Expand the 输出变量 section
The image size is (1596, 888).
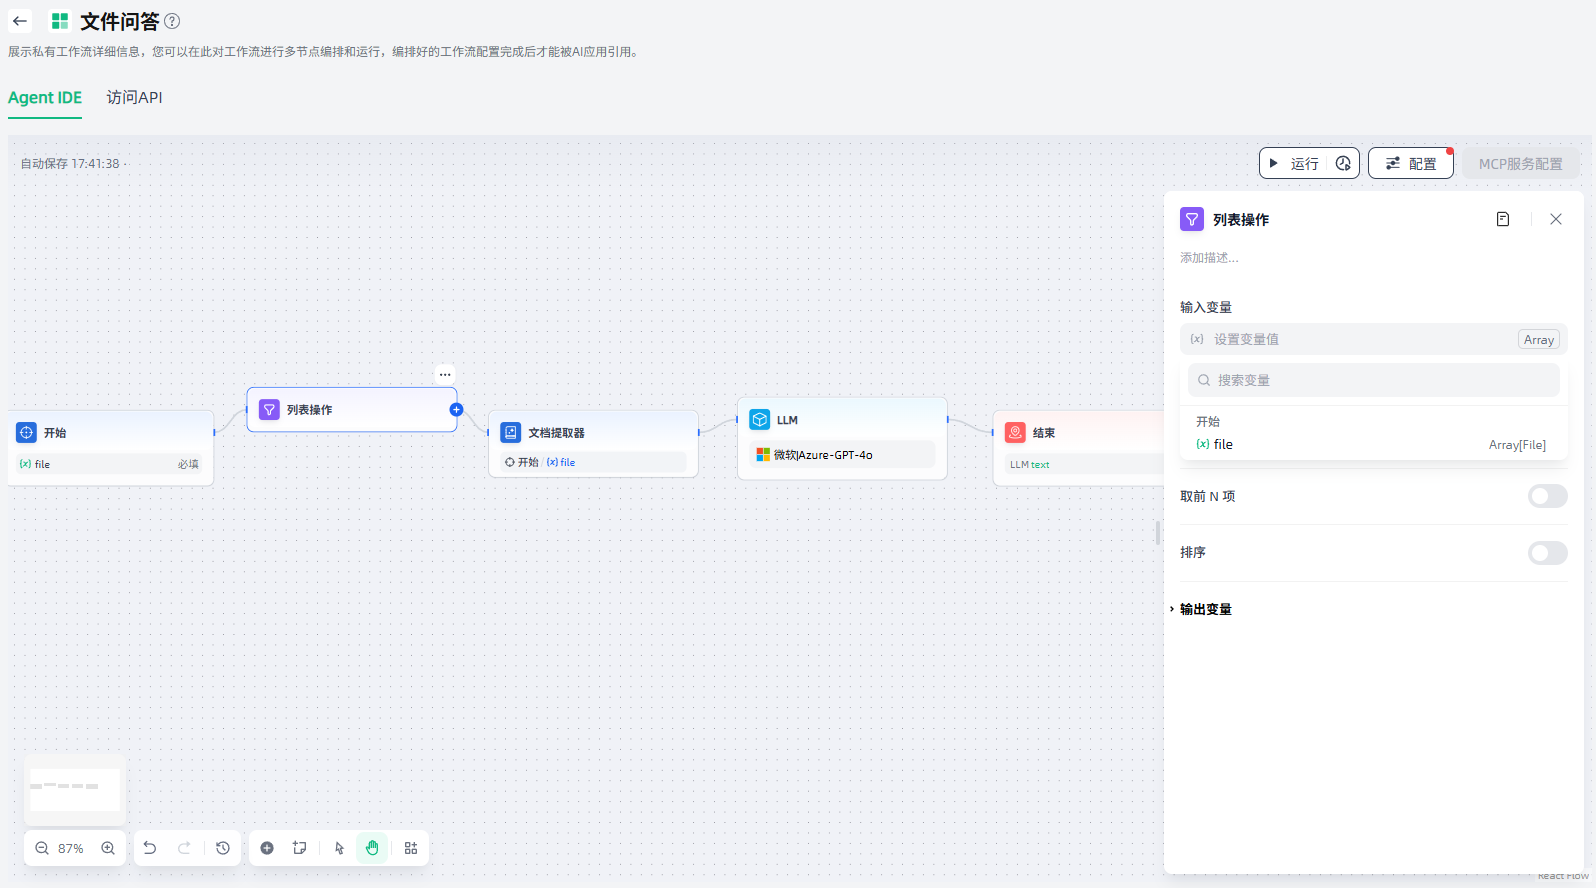1205,609
